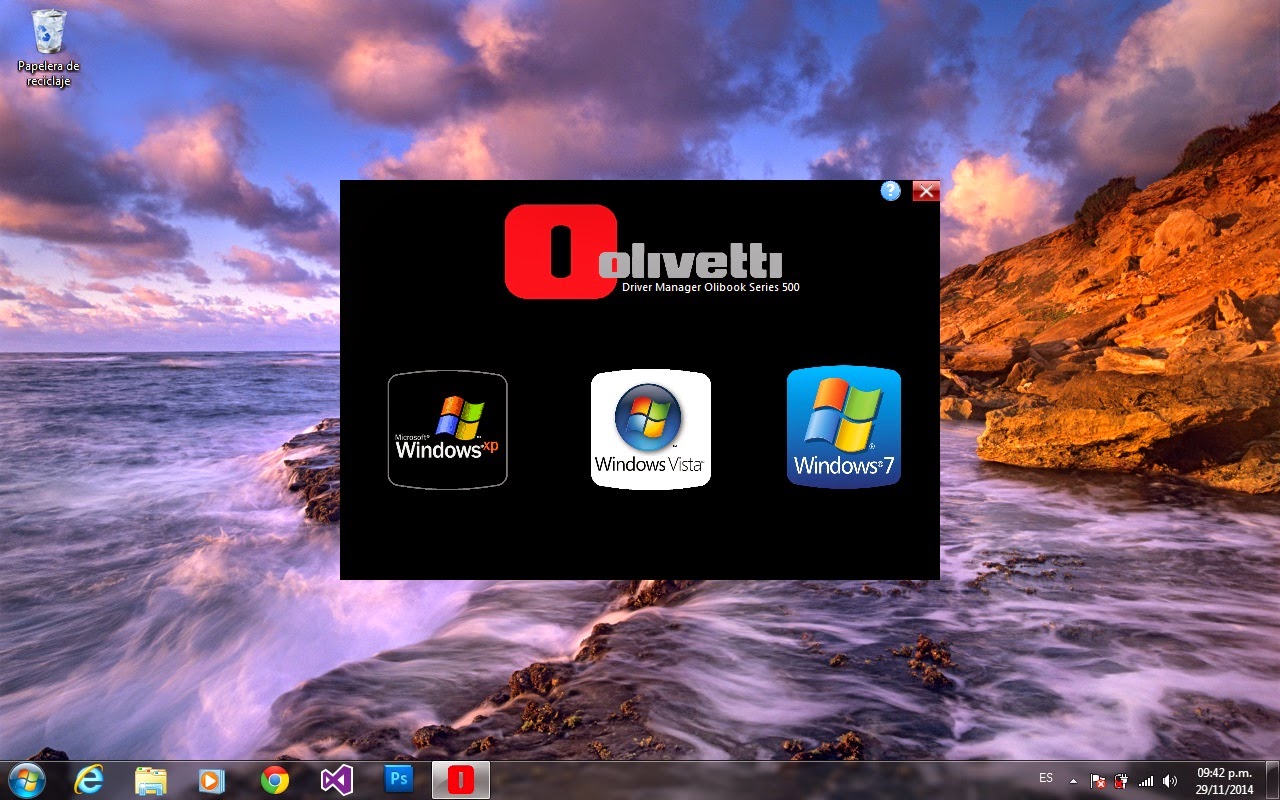Open the Papelera de reciclaje desktop icon
Image resolution: width=1280 pixels, height=800 pixels.
click(48, 48)
